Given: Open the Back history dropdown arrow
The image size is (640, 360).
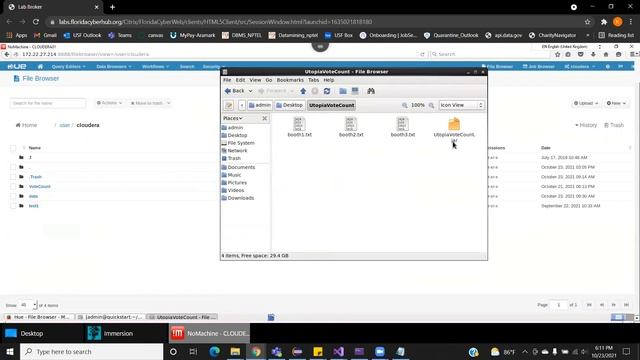Looking at the screenshot, I should pos(250,91).
